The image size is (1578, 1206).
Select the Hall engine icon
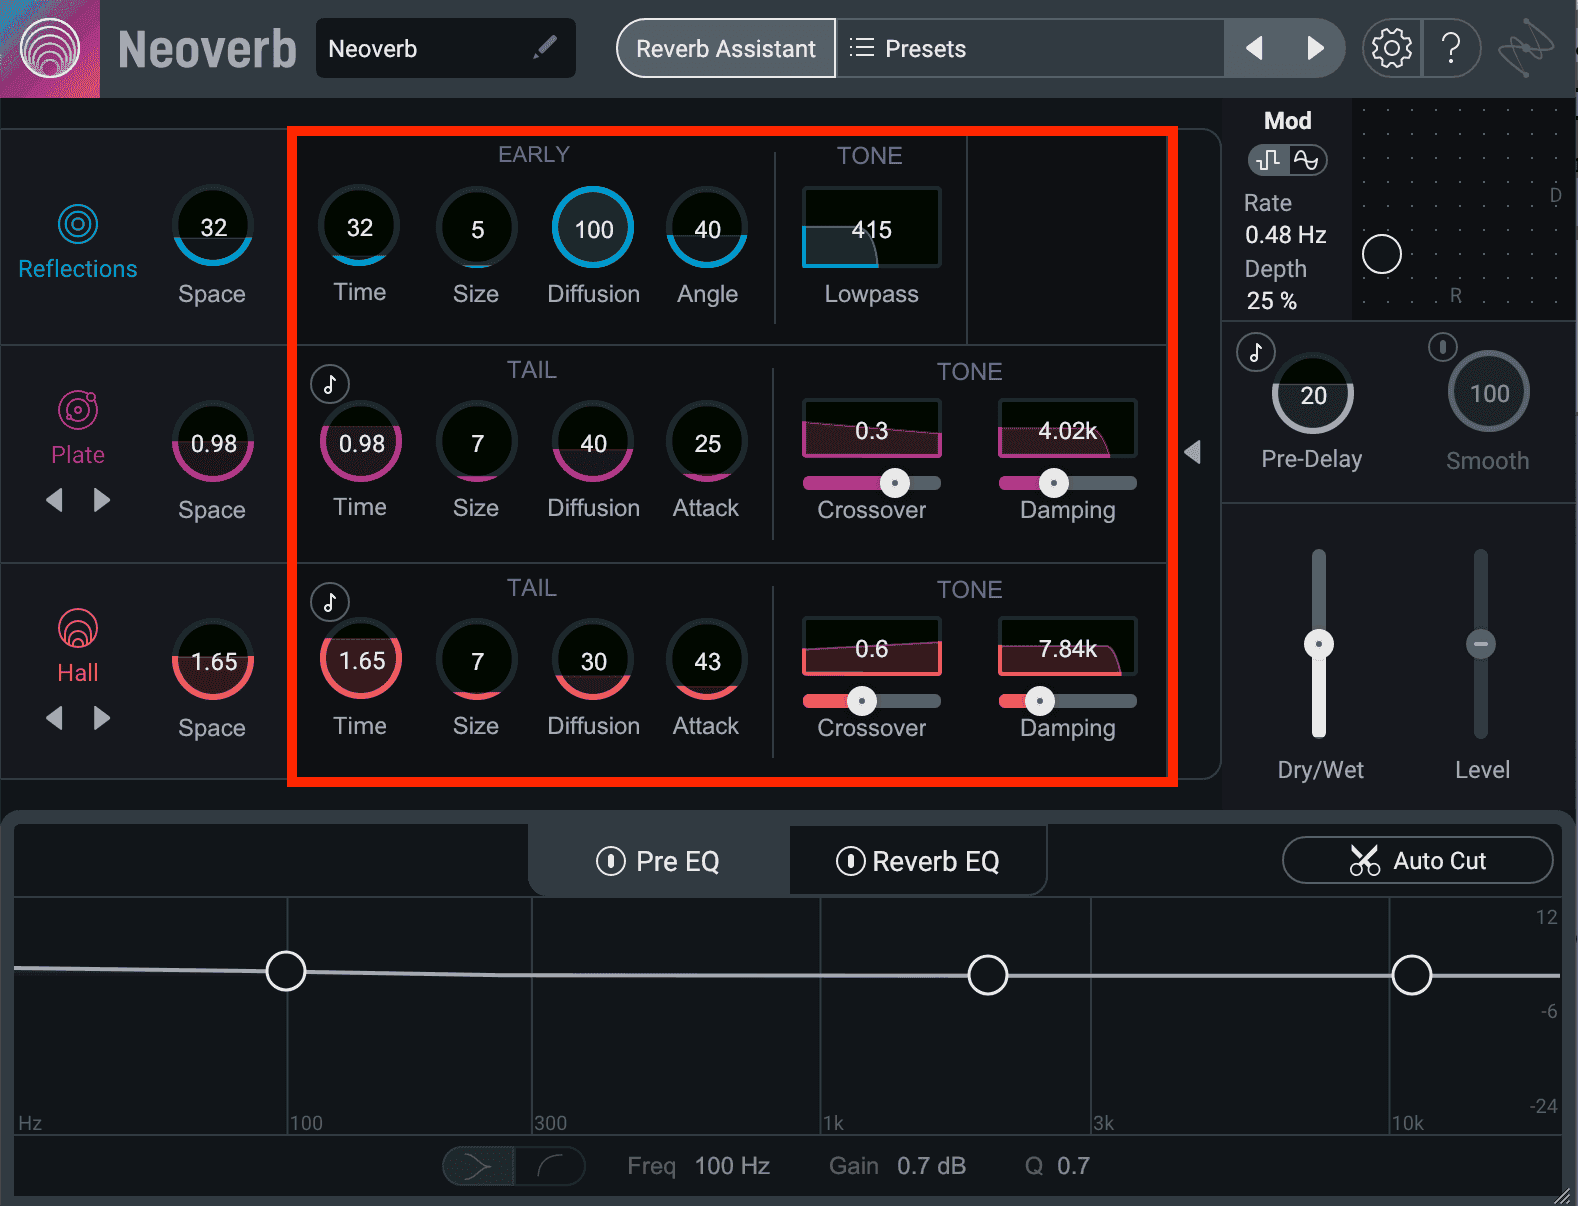(78, 628)
